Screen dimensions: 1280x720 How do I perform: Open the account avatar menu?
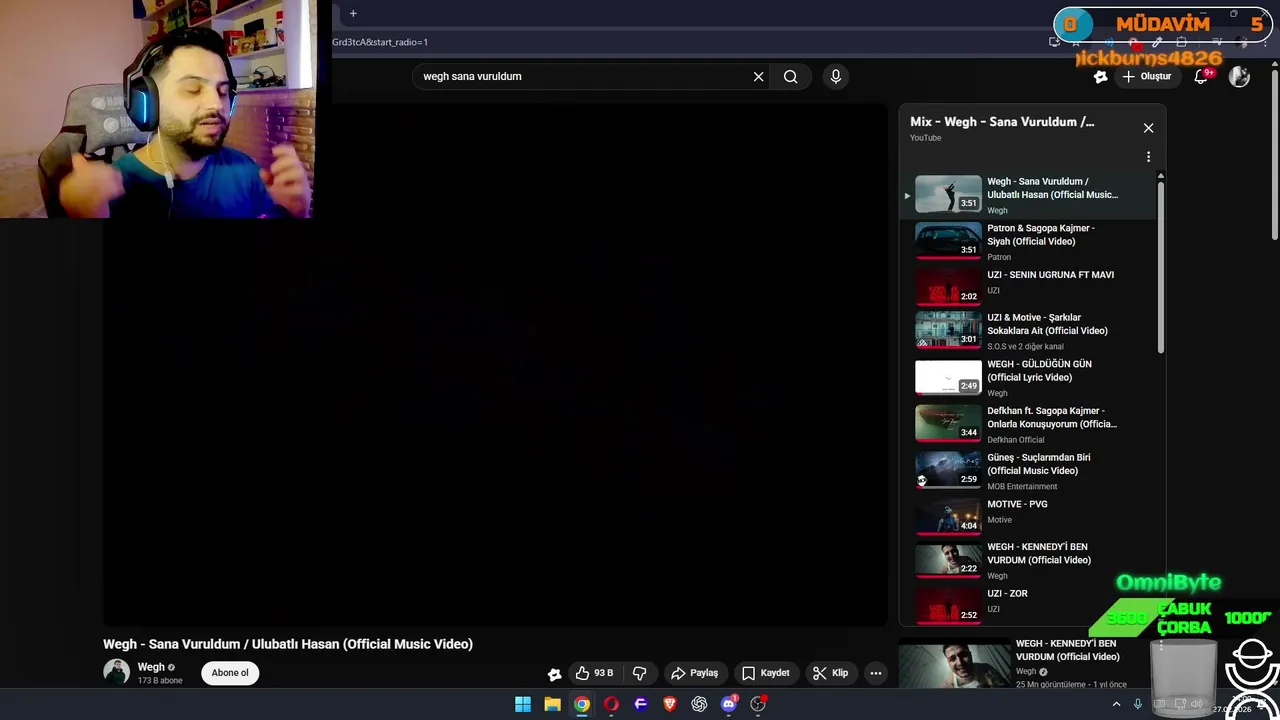(x=1239, y=76)
